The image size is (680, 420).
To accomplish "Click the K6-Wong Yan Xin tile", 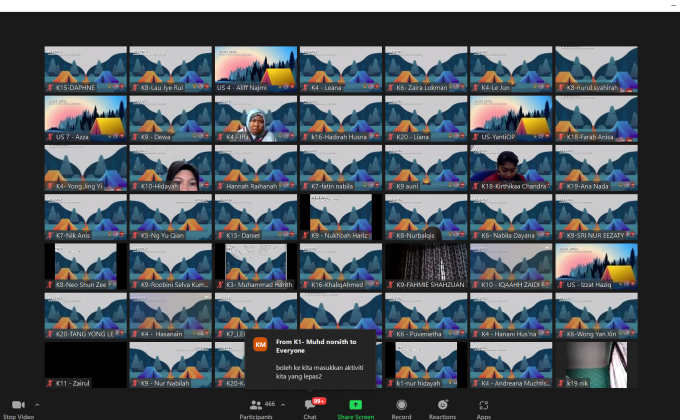I will (x=596, y=314).
